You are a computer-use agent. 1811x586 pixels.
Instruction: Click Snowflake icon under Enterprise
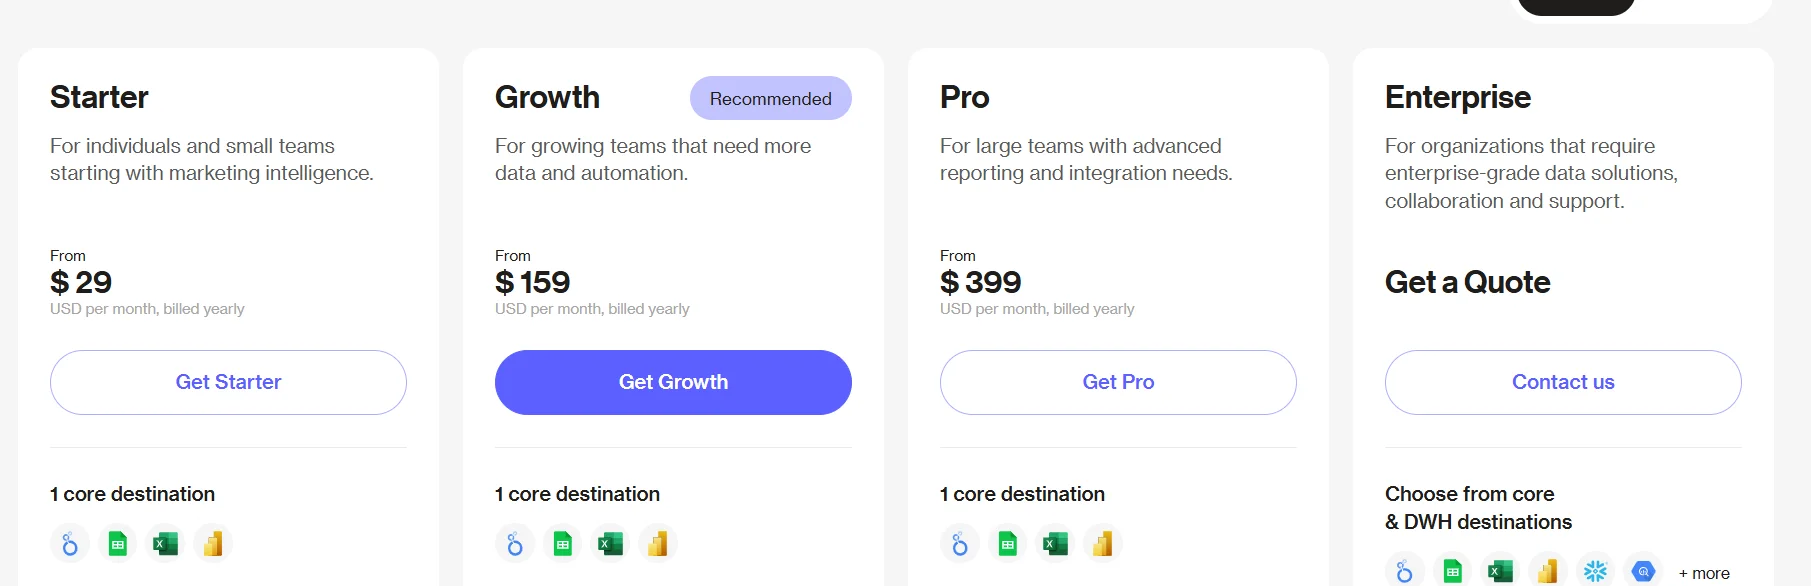click(x=1595, y=571)
